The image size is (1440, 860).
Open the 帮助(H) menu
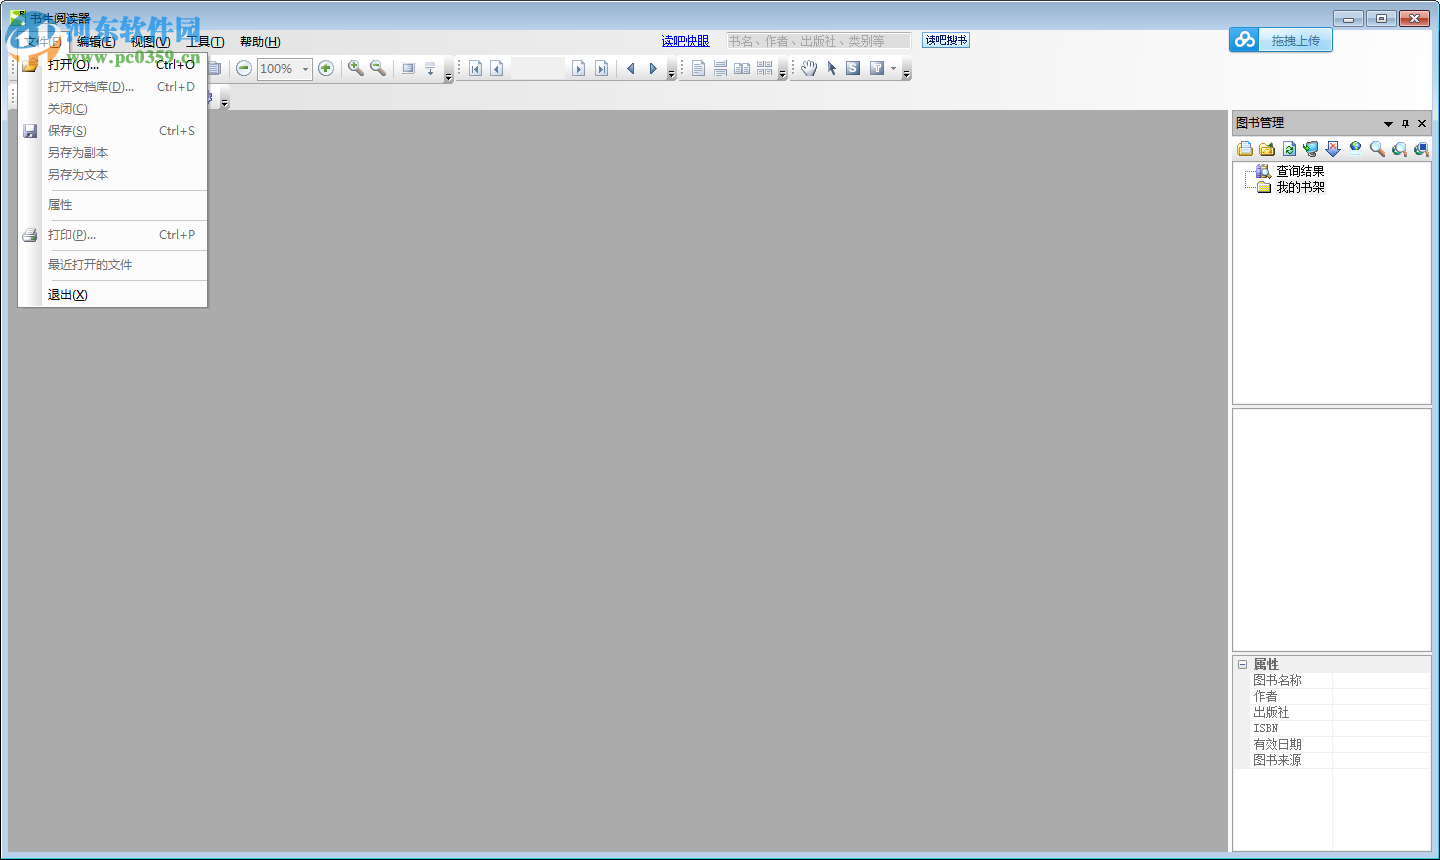(260, 42)
